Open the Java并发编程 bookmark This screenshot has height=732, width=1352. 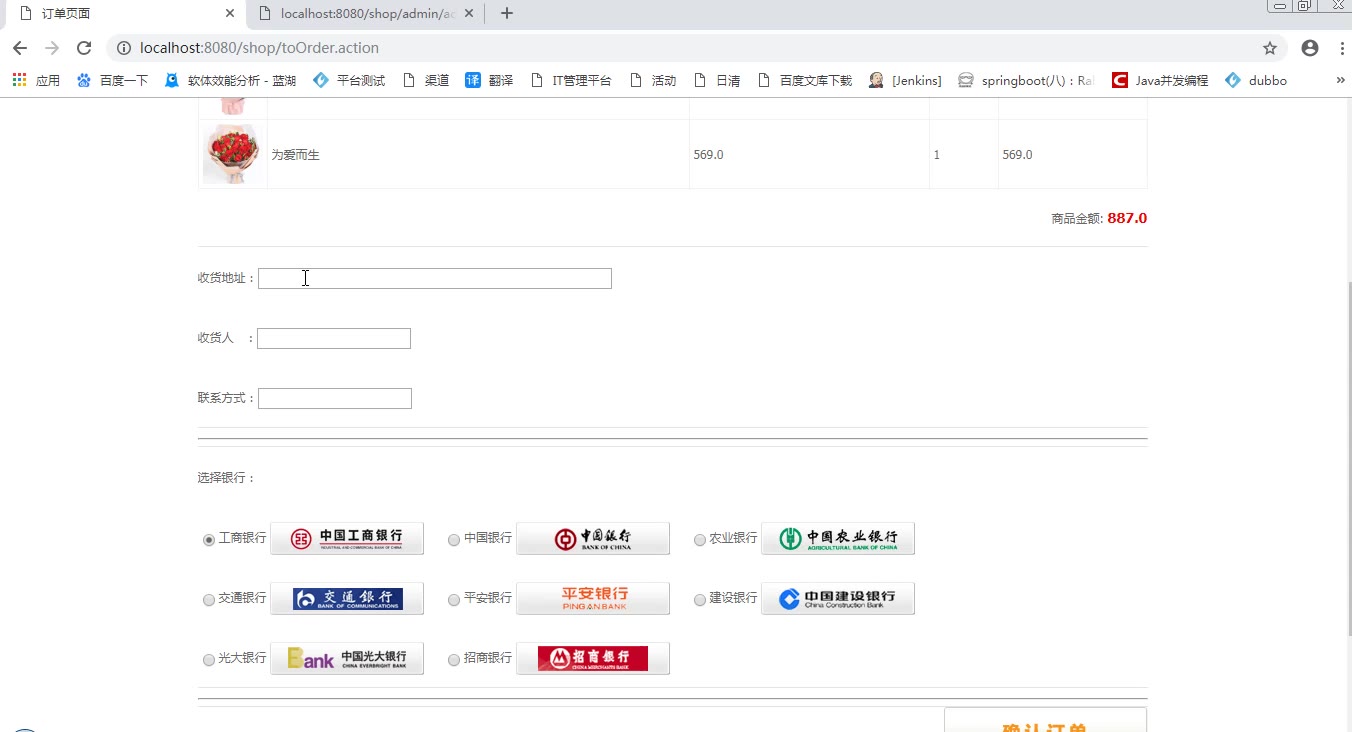1160,80
